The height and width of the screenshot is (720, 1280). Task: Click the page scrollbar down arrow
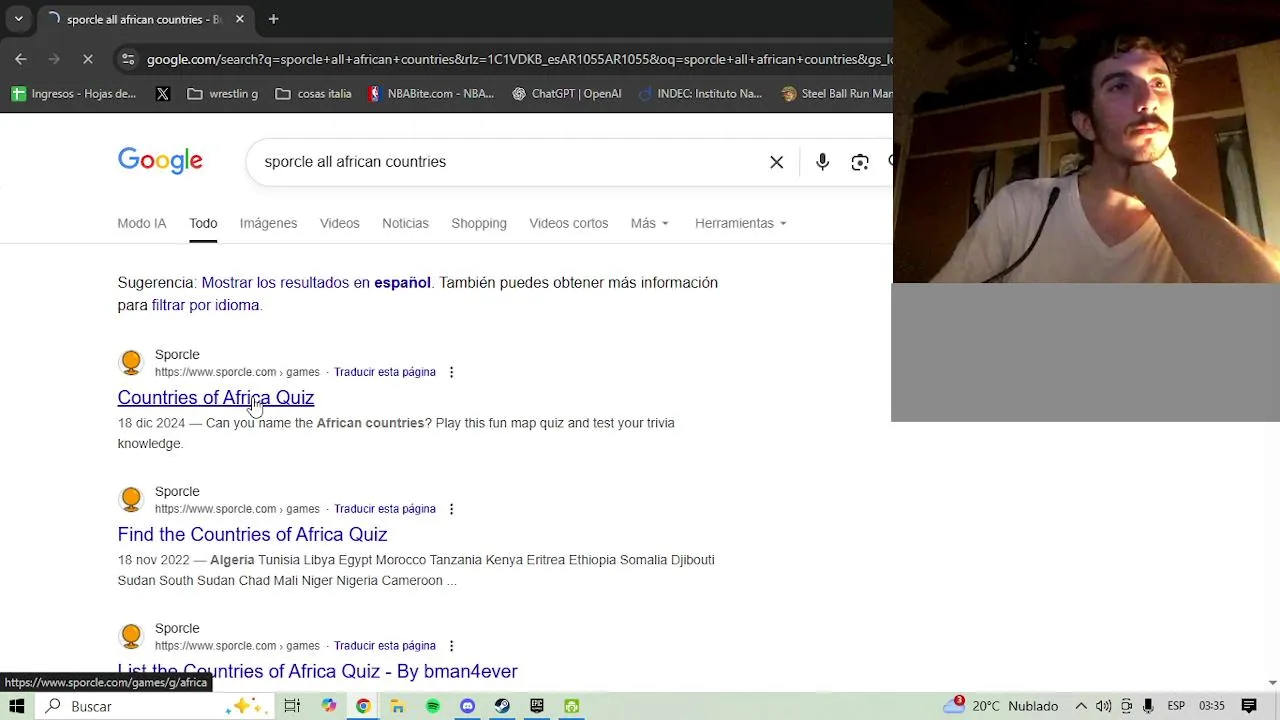click(1272, 683)
